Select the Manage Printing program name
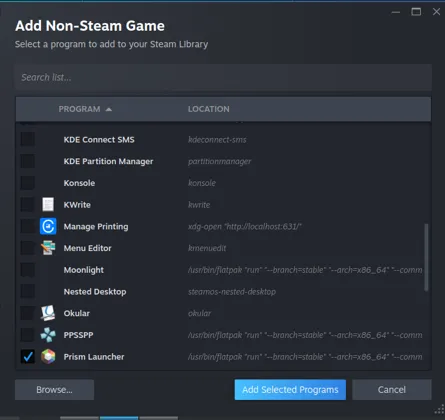 (x=96, y=227)
